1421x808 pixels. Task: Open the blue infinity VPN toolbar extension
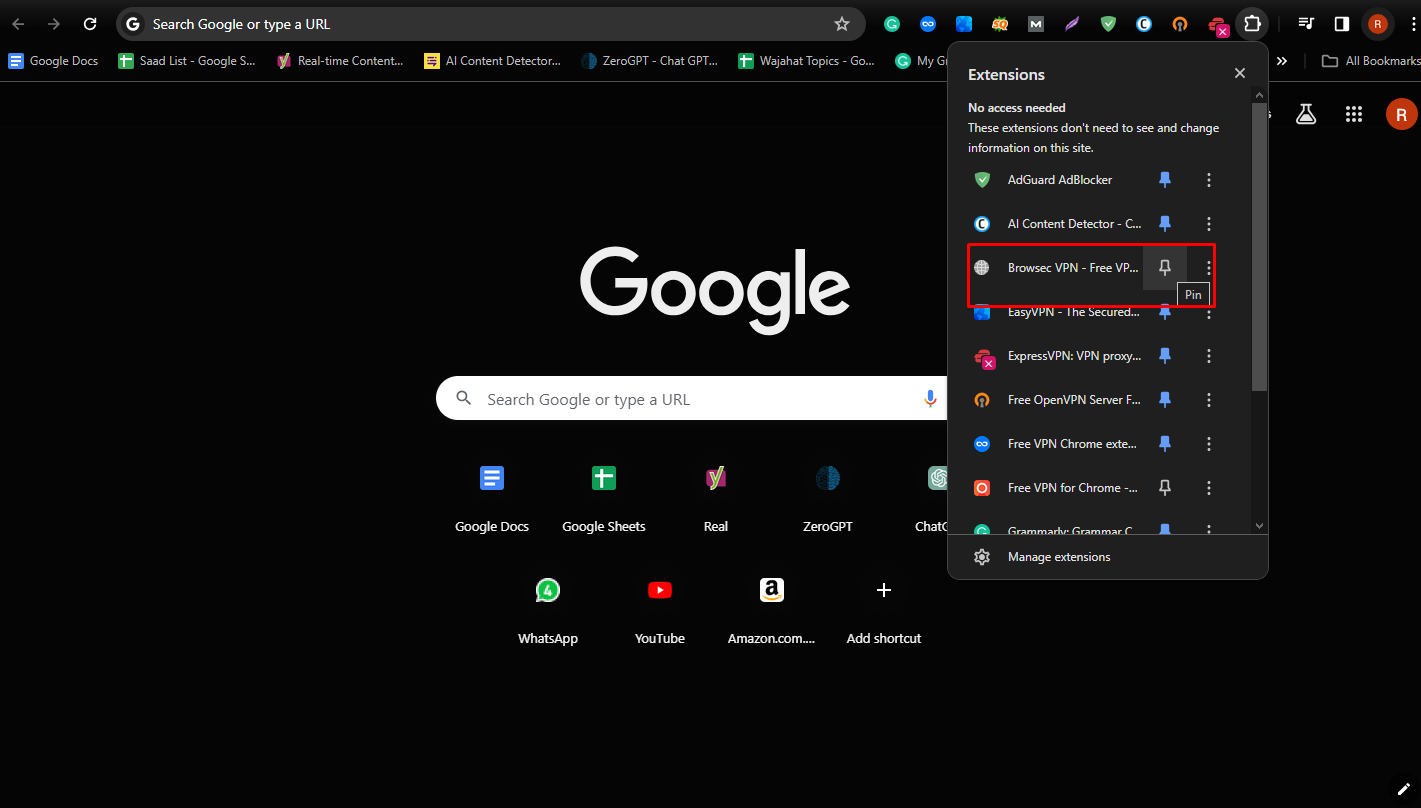[x=928, y=24]
